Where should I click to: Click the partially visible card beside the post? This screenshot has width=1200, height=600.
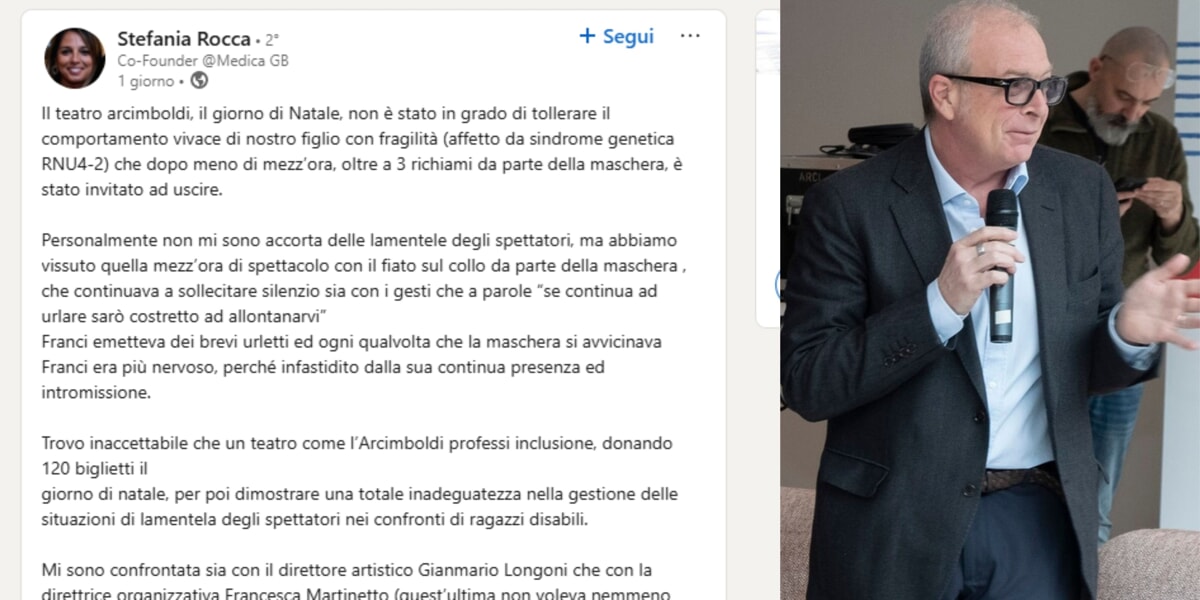(x=767, y=168)
